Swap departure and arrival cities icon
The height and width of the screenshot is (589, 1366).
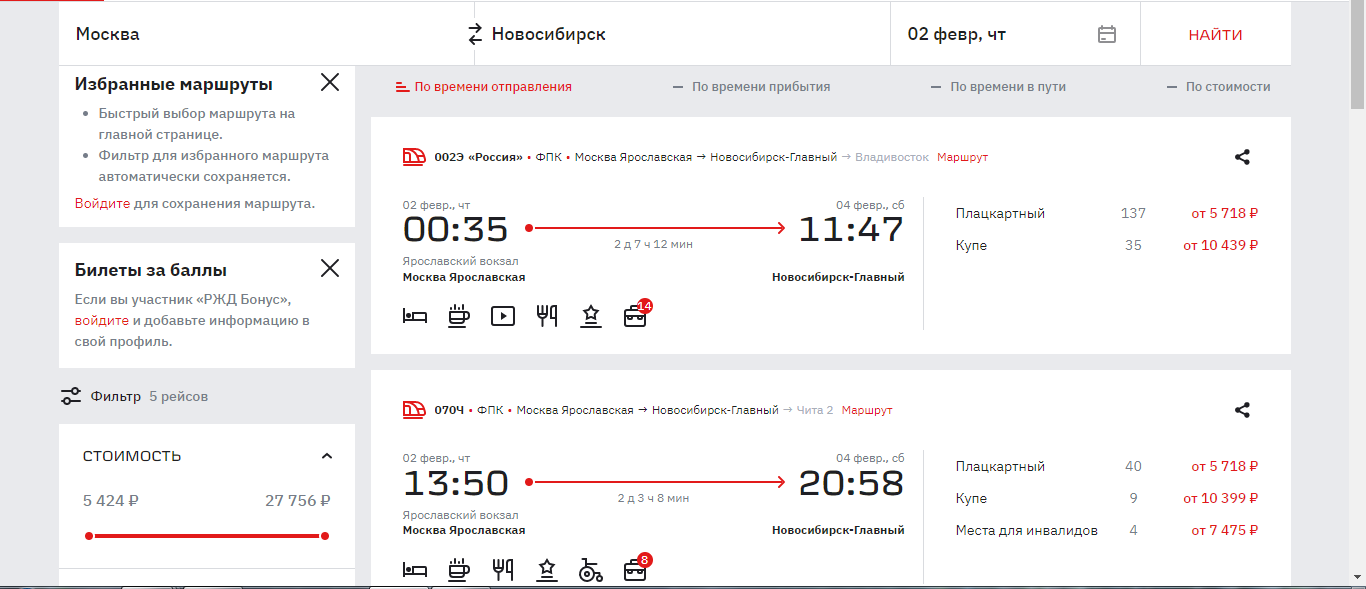(x=475, y=34)
